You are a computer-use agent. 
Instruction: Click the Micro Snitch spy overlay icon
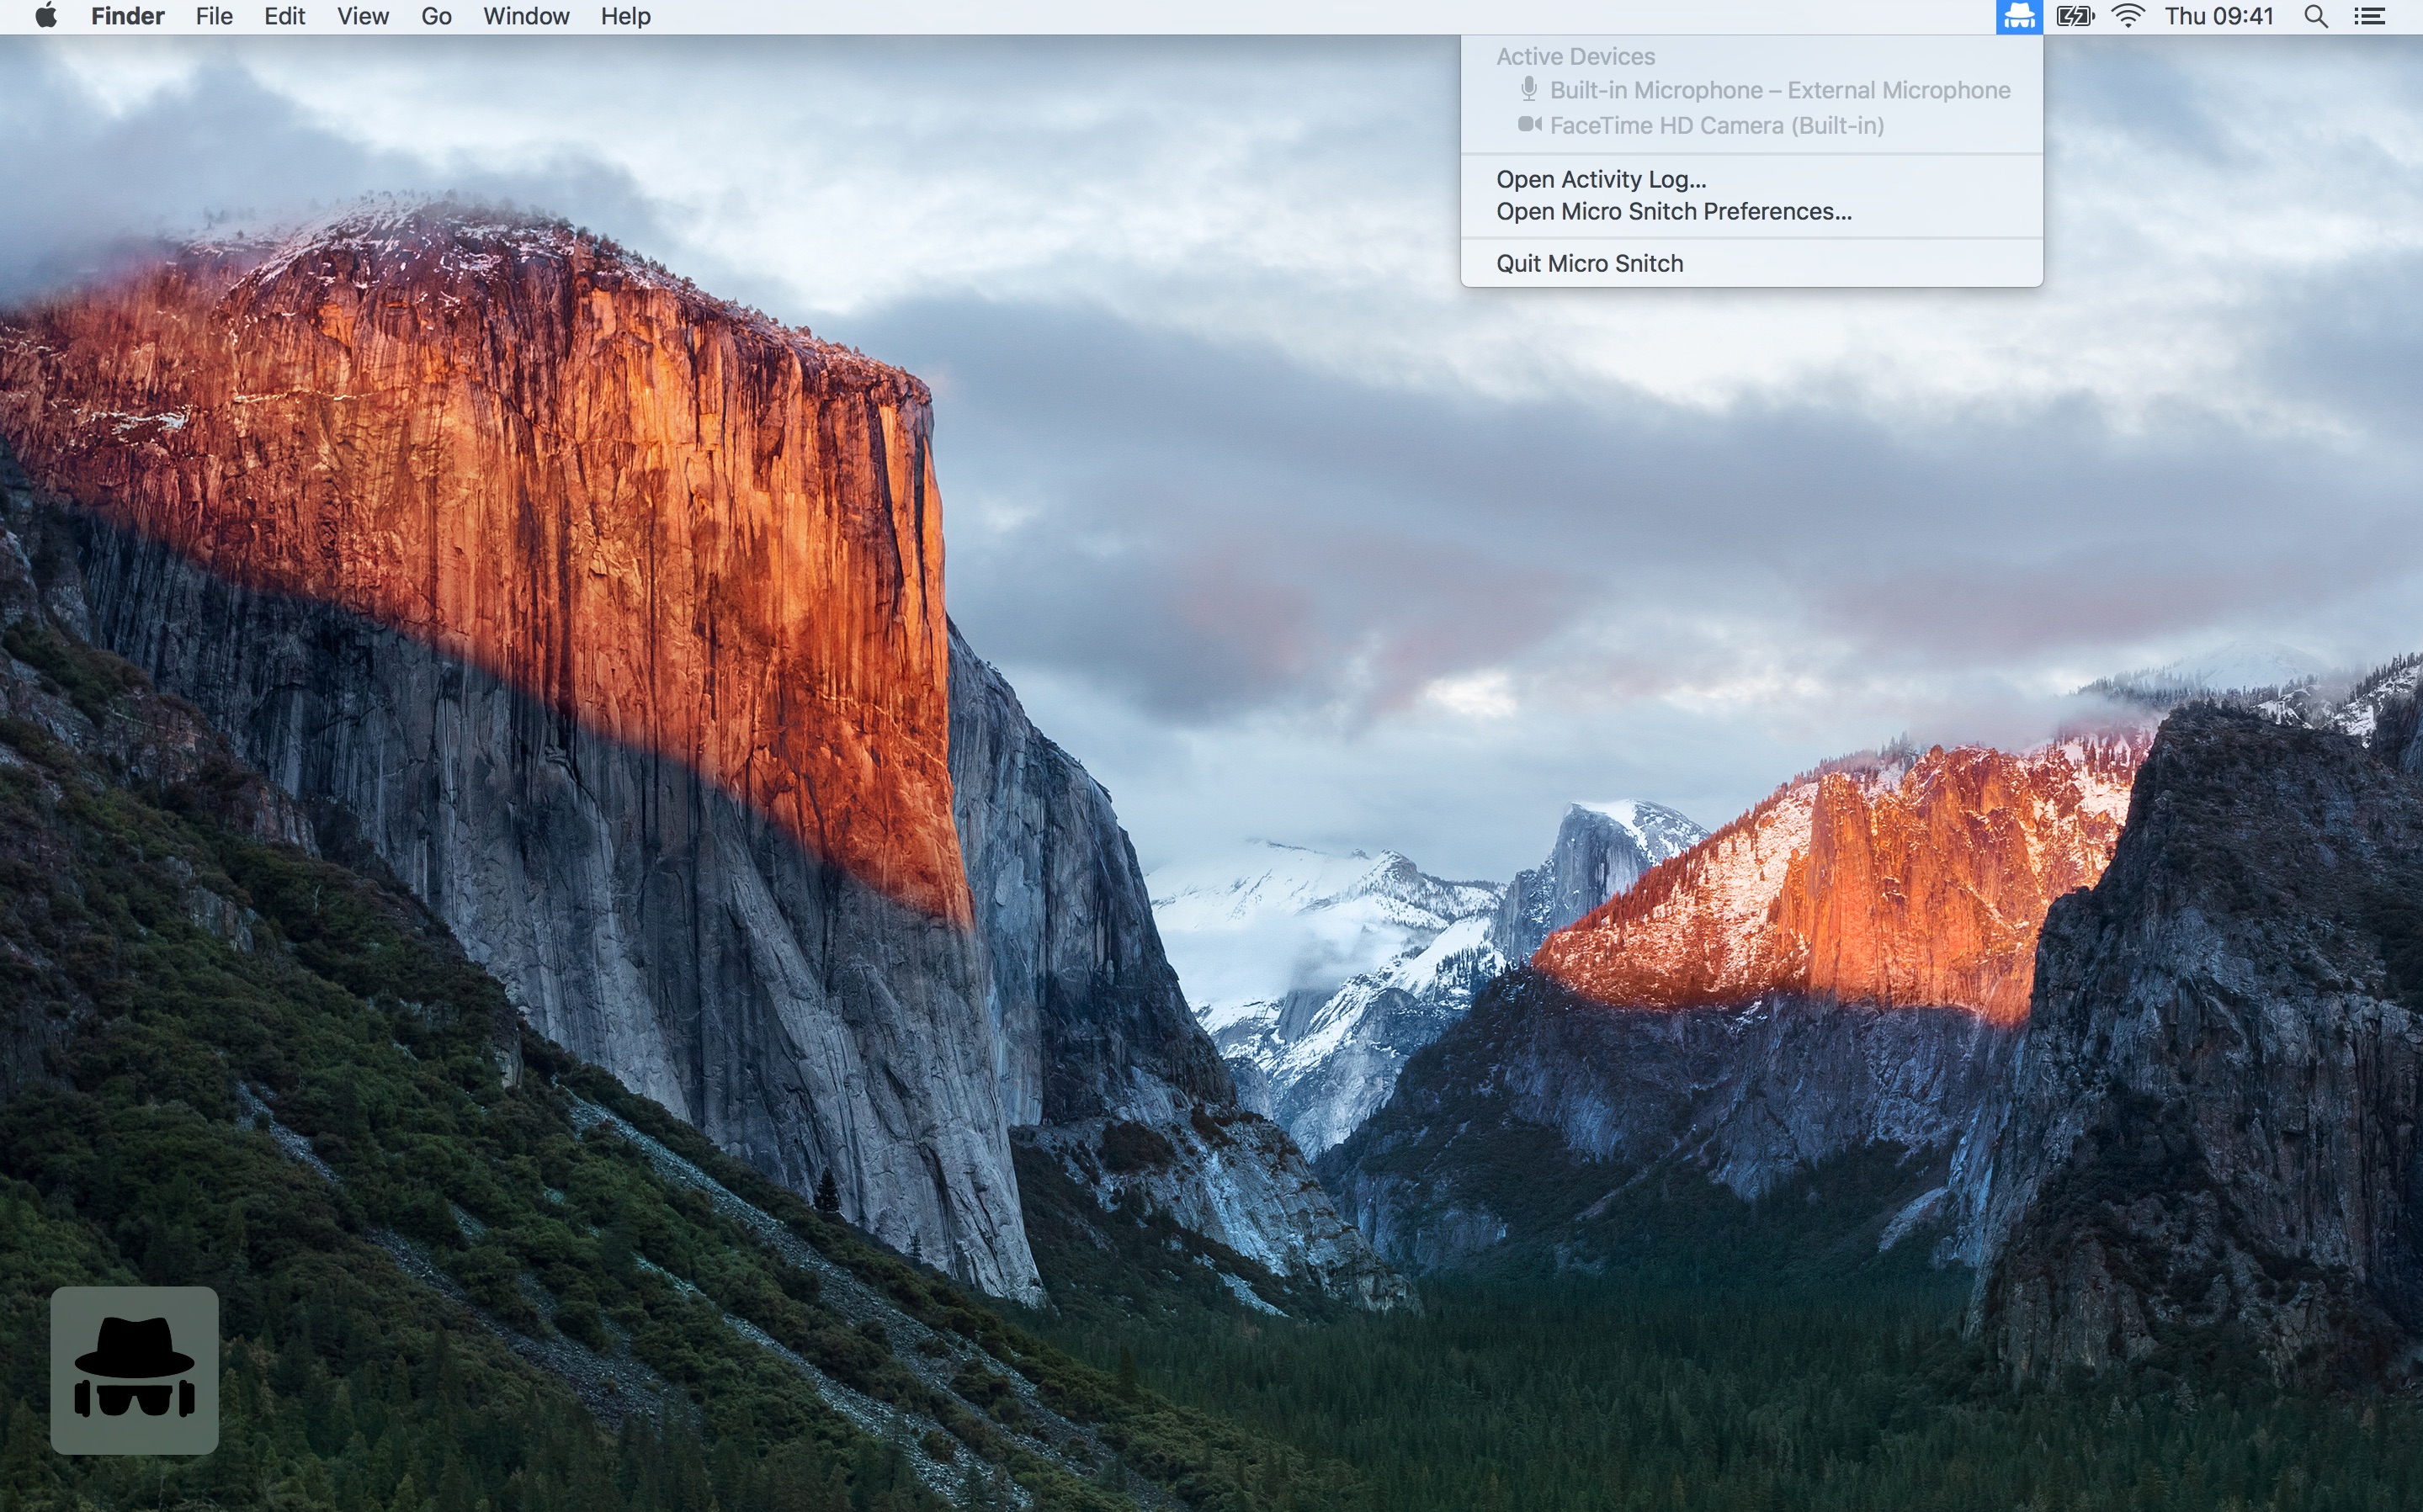pos(134,1369)
